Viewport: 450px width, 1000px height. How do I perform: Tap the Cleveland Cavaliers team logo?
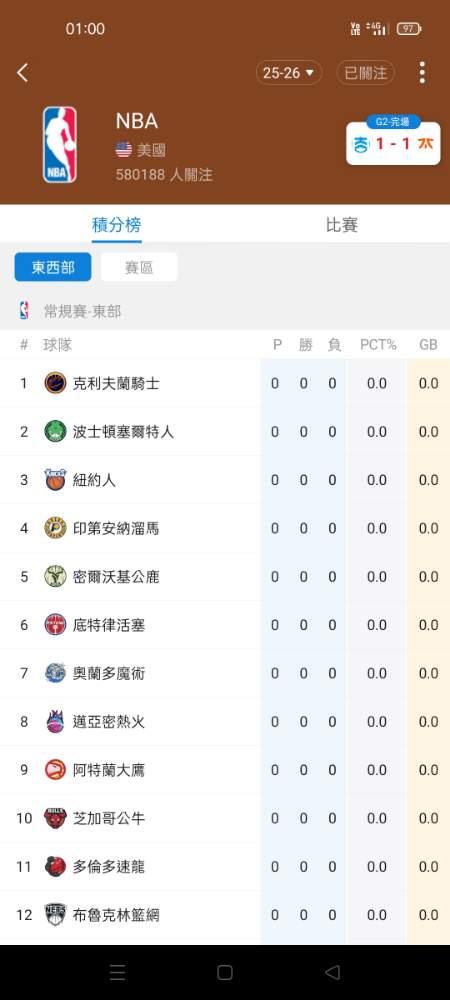[55, 383]
